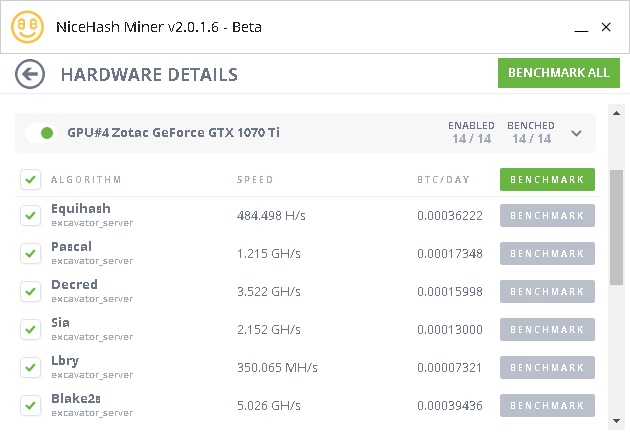Screen dimensions: 630x440
Task: Click the green Benchmark button in table header
Action: point(547,179)
